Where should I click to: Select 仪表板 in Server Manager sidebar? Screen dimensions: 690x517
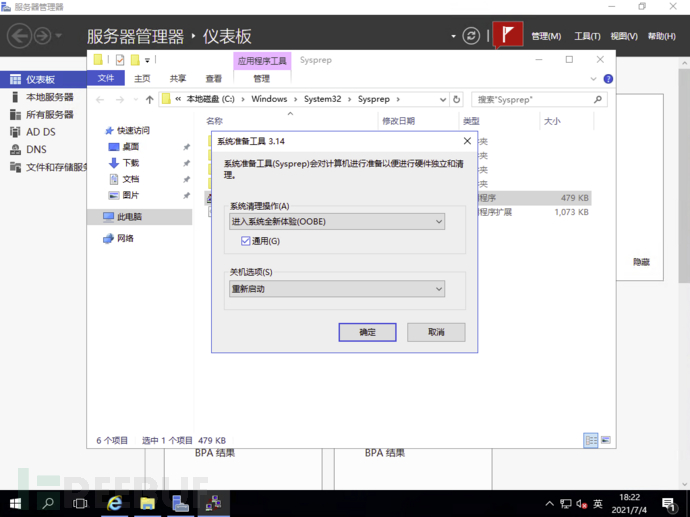pos(43,79)
